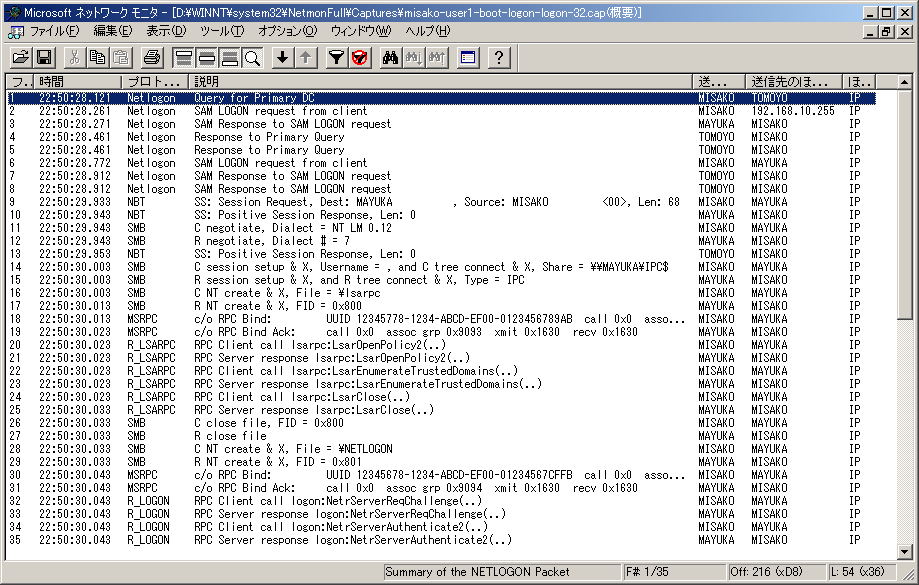Image resolution: width=919 pixels, height=585 pixels.
Task: Select frame 1 Query for Primary DC
Action: click(x=441, y=98)
